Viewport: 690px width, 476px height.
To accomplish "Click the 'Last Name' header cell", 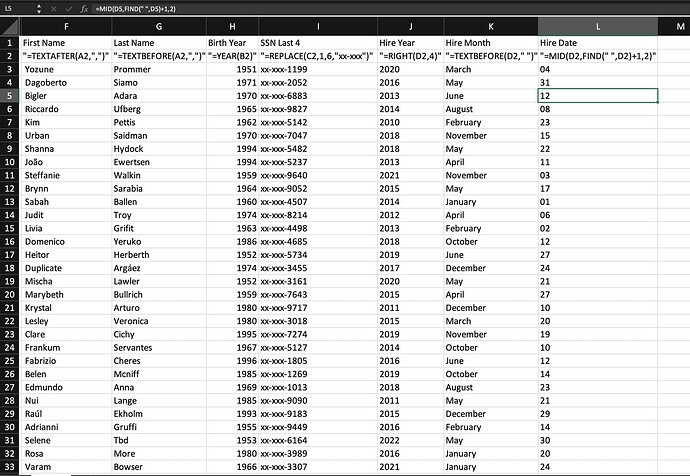I will [x=159, y=43].
